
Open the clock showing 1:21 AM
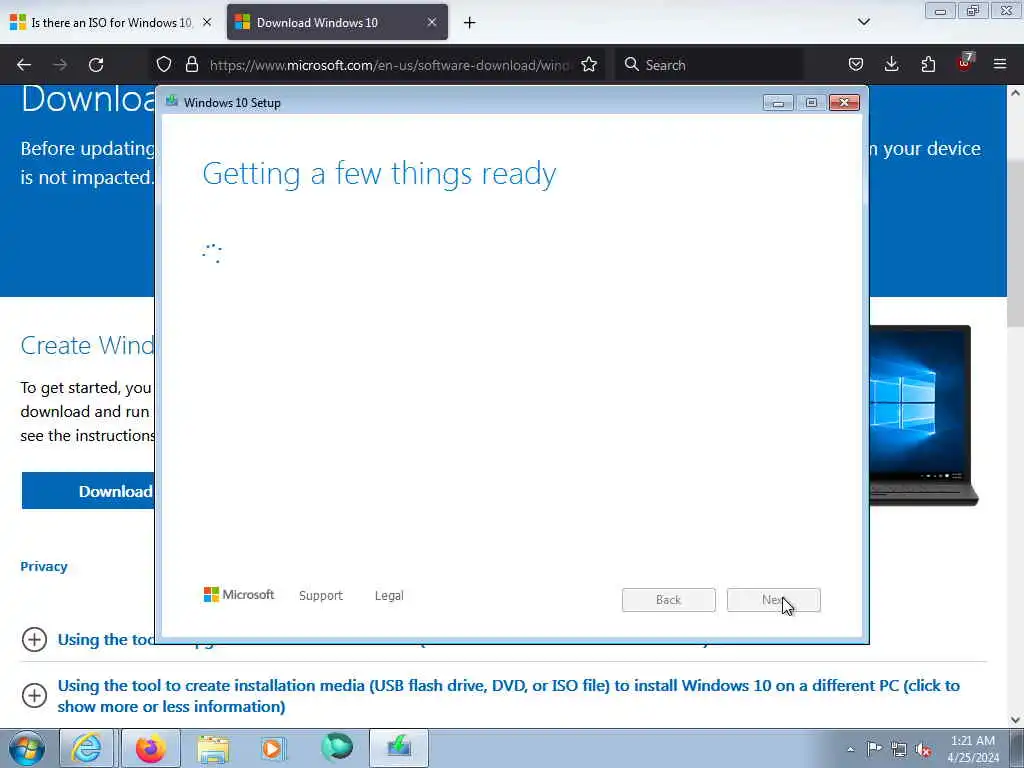pos(973,749)
